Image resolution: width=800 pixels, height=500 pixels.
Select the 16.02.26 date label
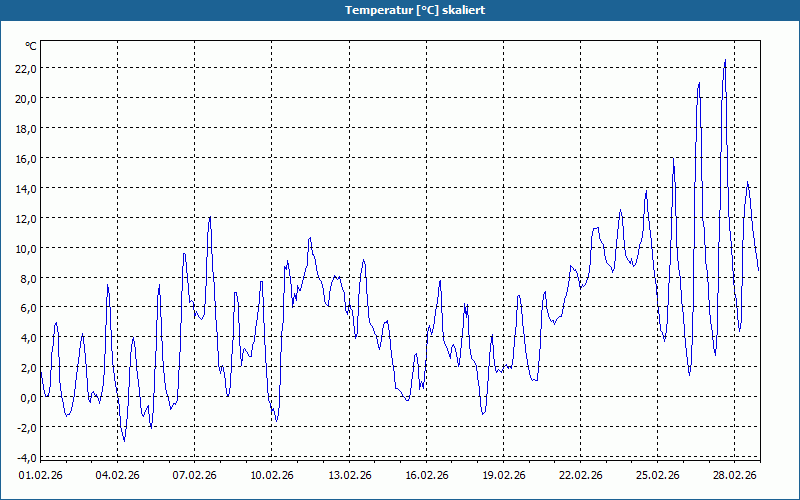pos(427,476)
